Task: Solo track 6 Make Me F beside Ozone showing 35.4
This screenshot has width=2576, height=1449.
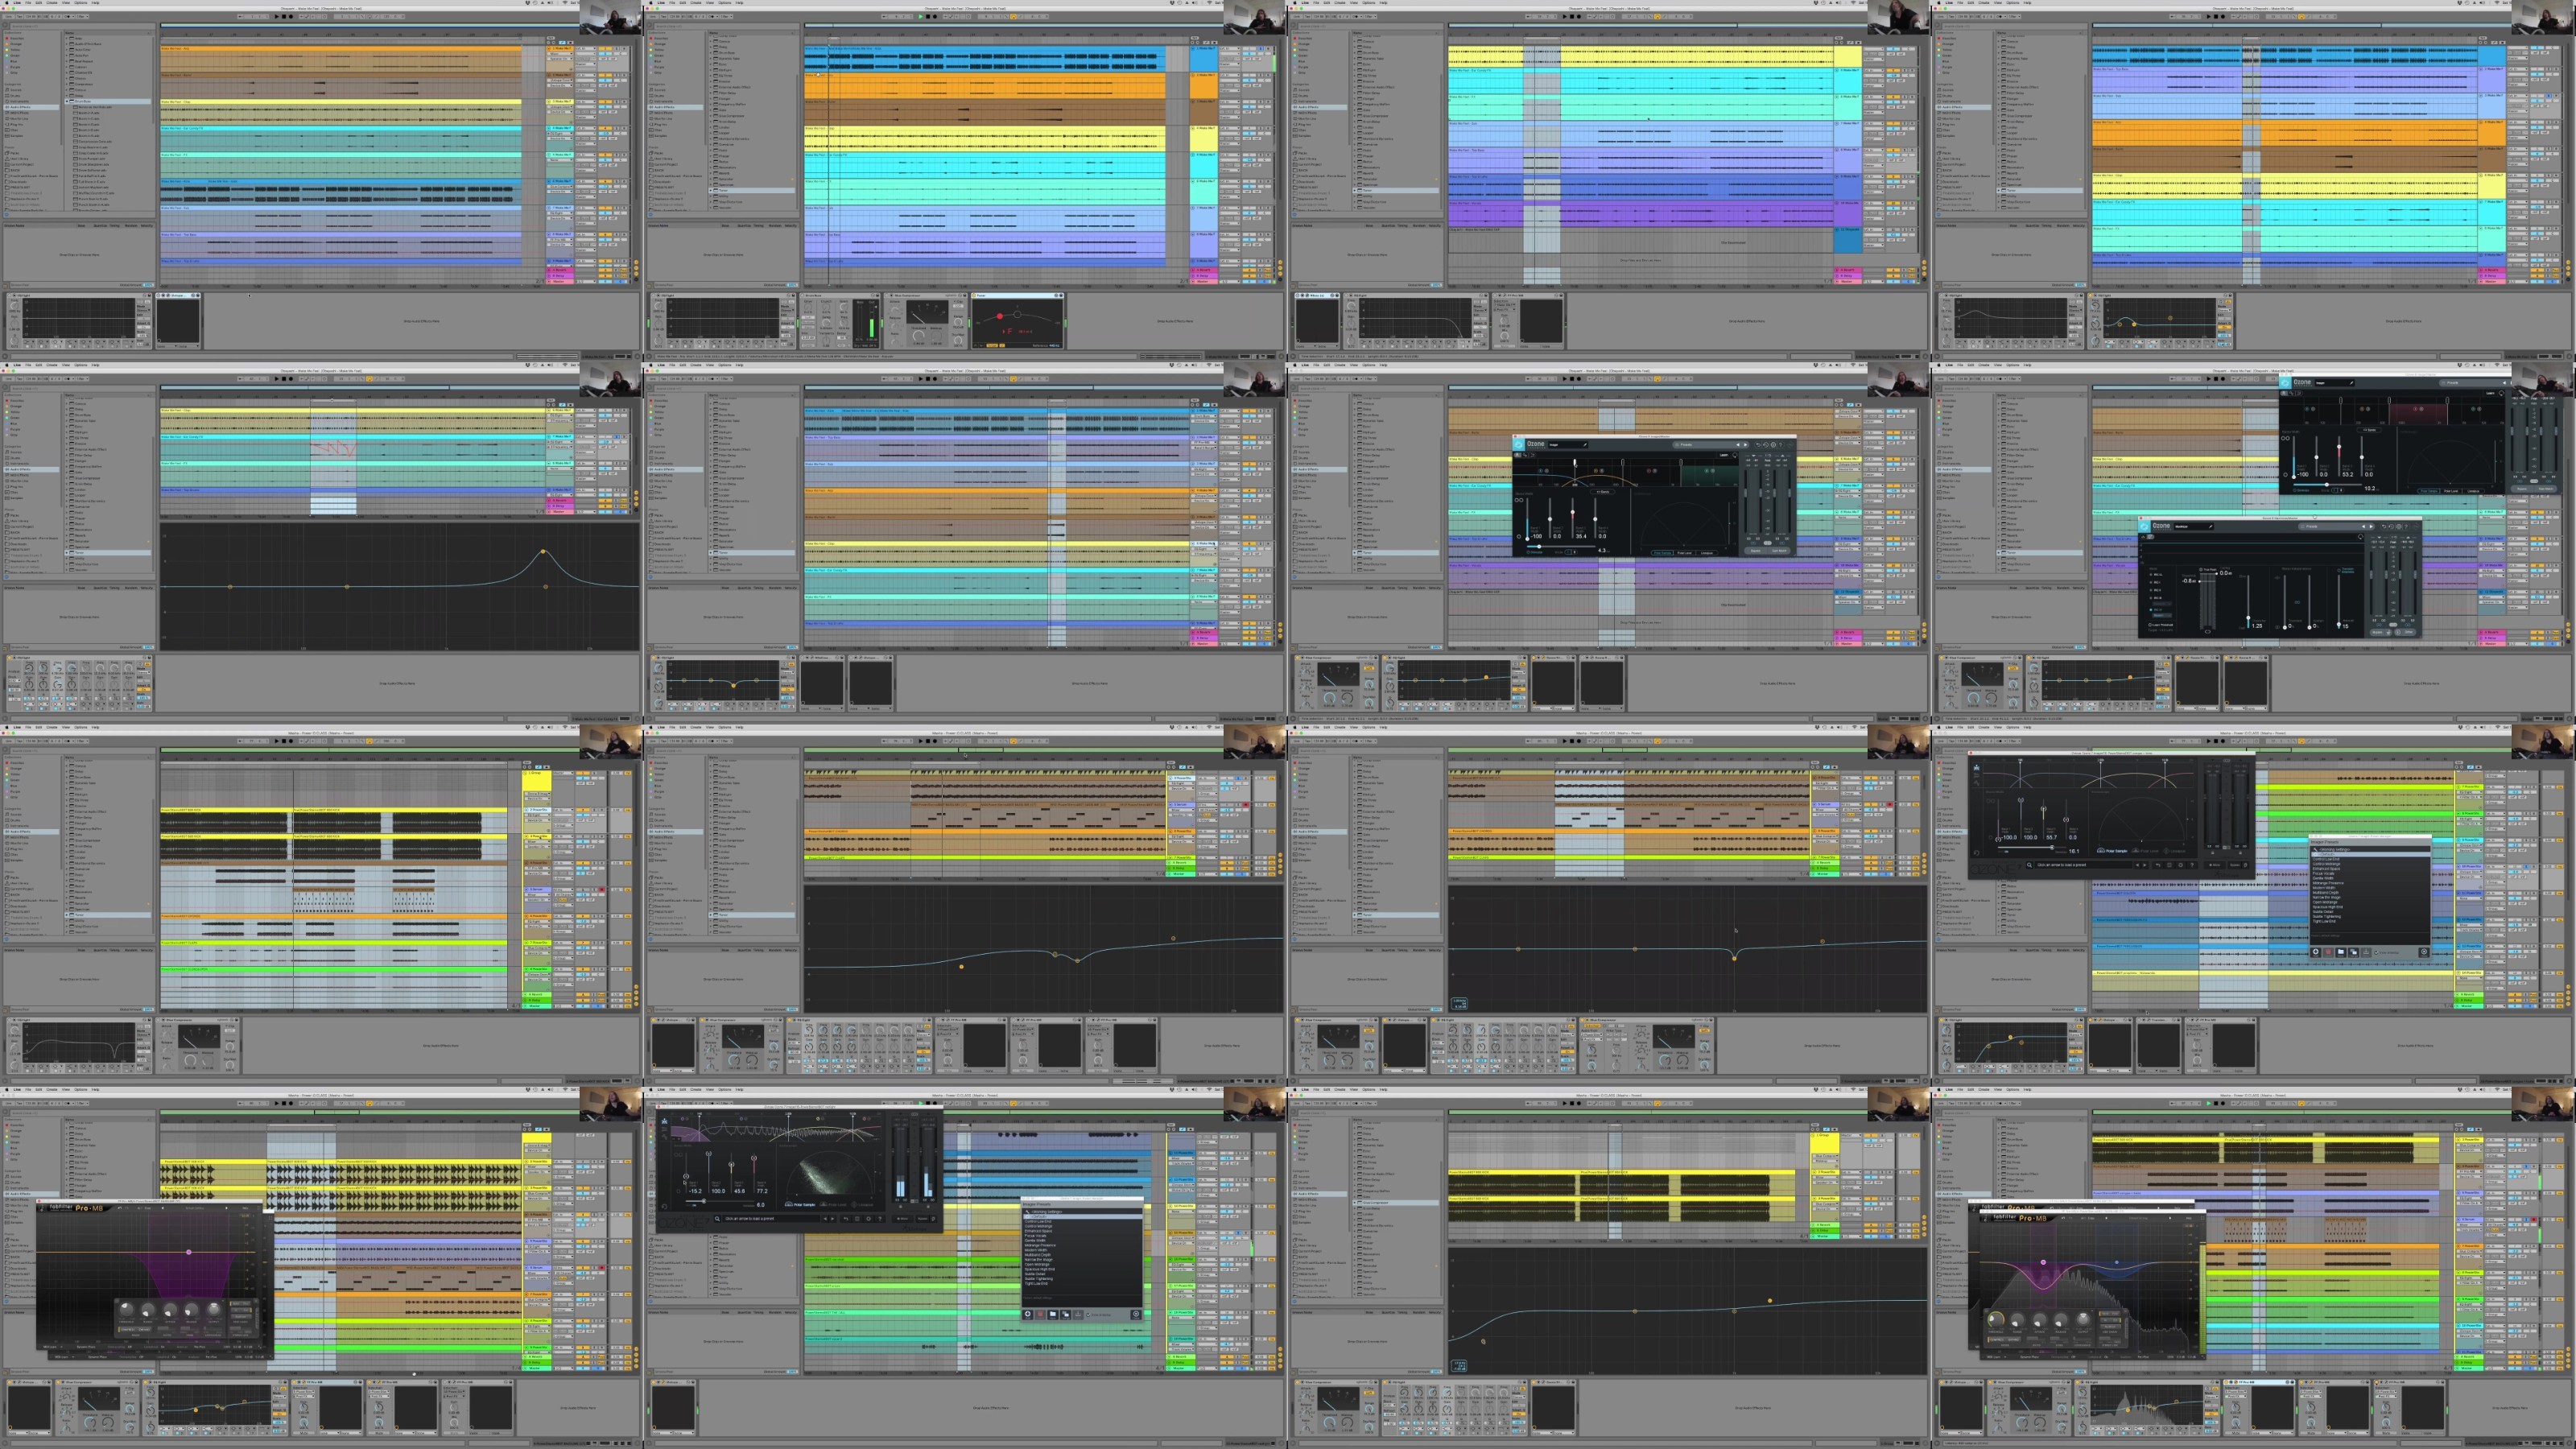Action: point(1905,459)
